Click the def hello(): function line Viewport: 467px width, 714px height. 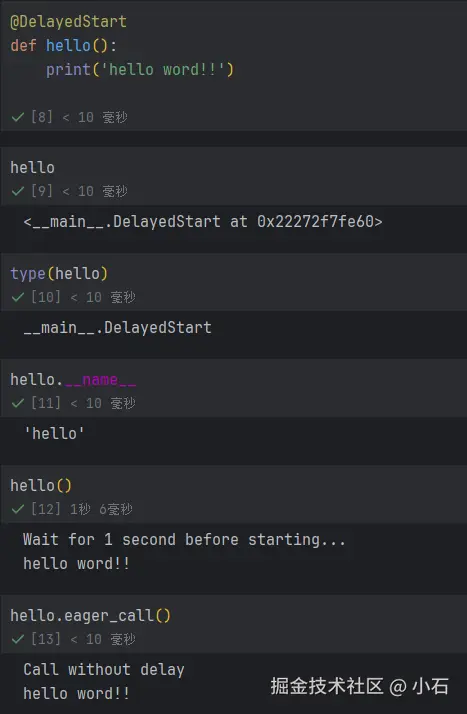point(63,46)
